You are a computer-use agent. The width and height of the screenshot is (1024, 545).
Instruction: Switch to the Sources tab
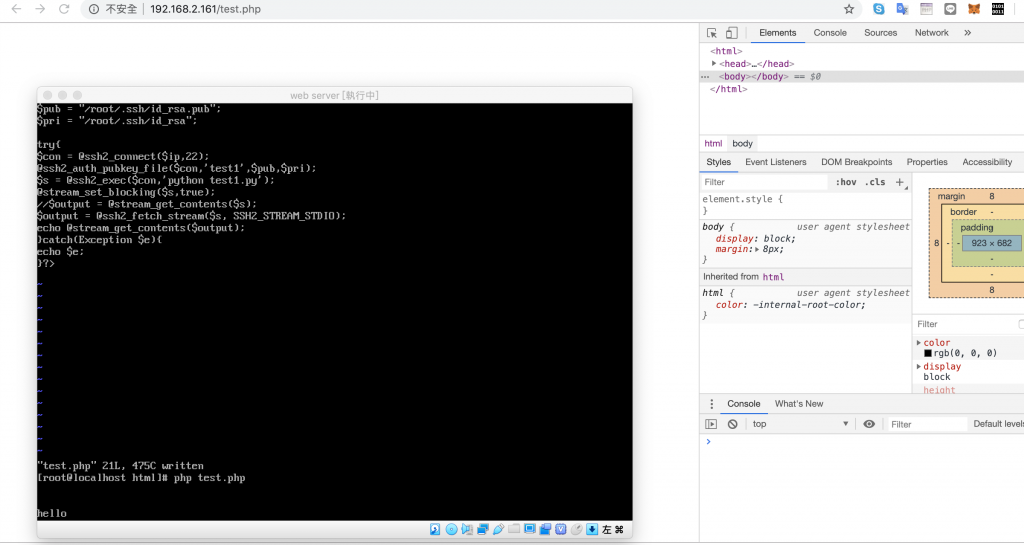coord(880,33)
